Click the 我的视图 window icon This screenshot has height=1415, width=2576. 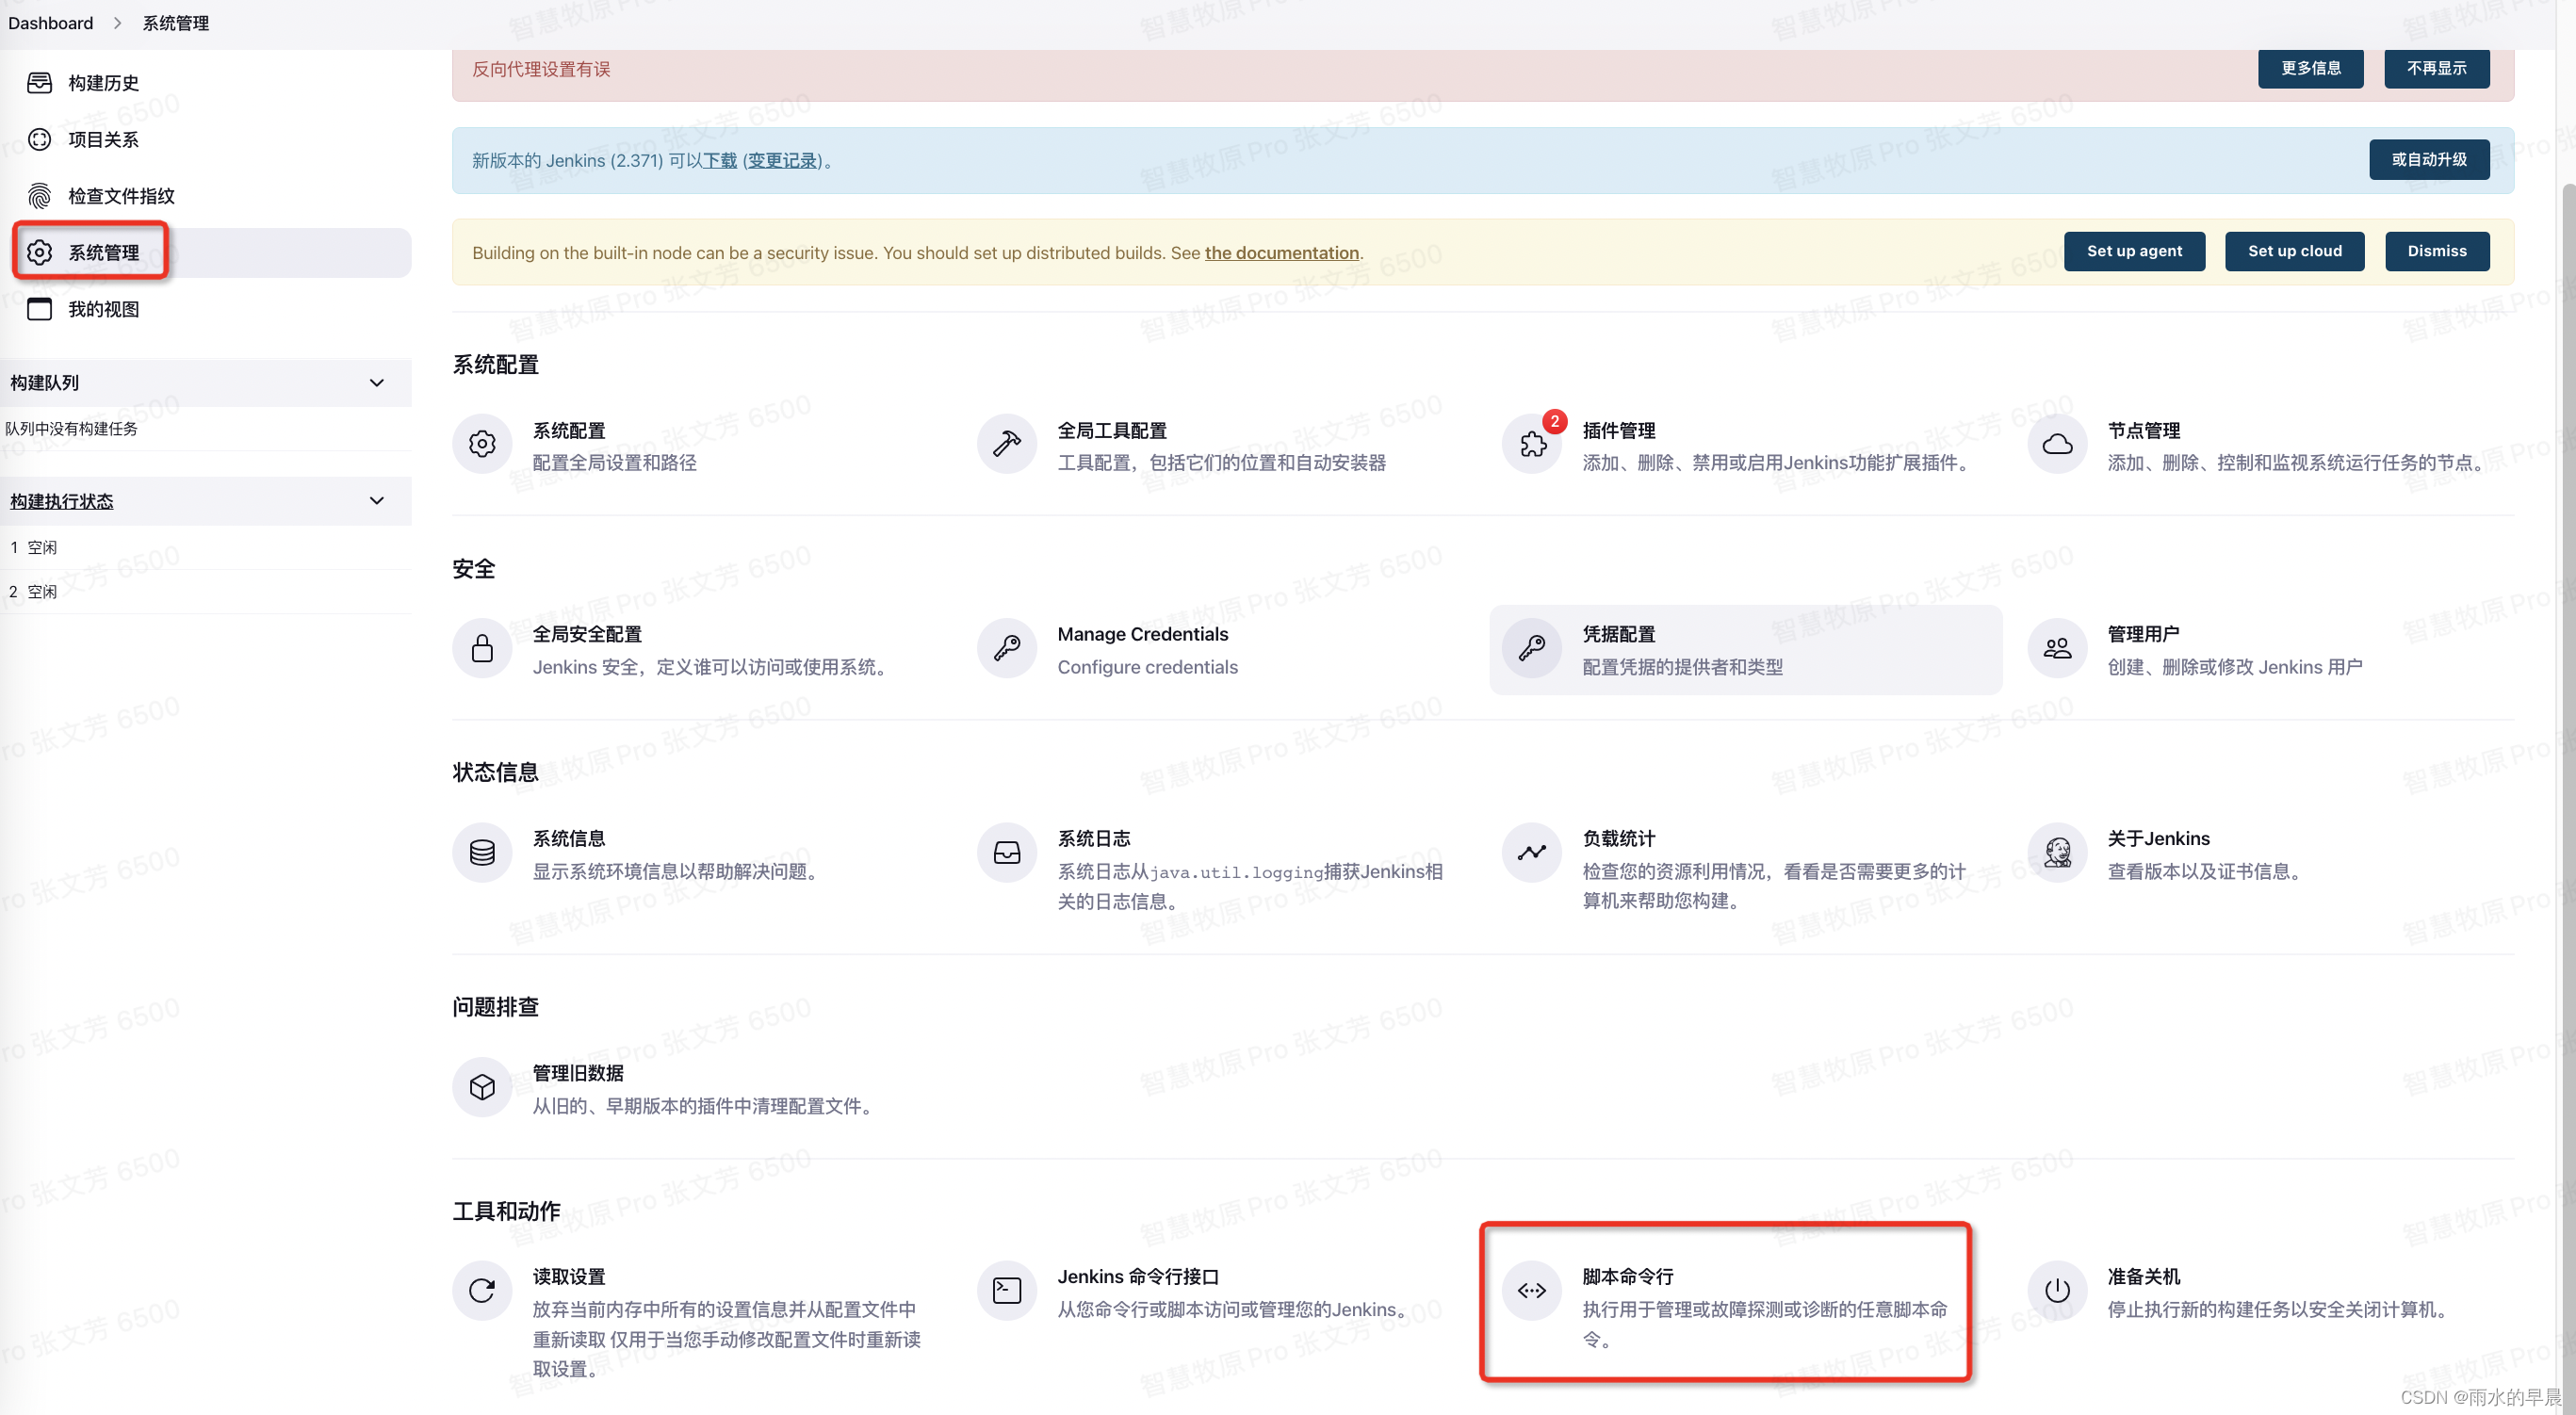pos(39,309)
